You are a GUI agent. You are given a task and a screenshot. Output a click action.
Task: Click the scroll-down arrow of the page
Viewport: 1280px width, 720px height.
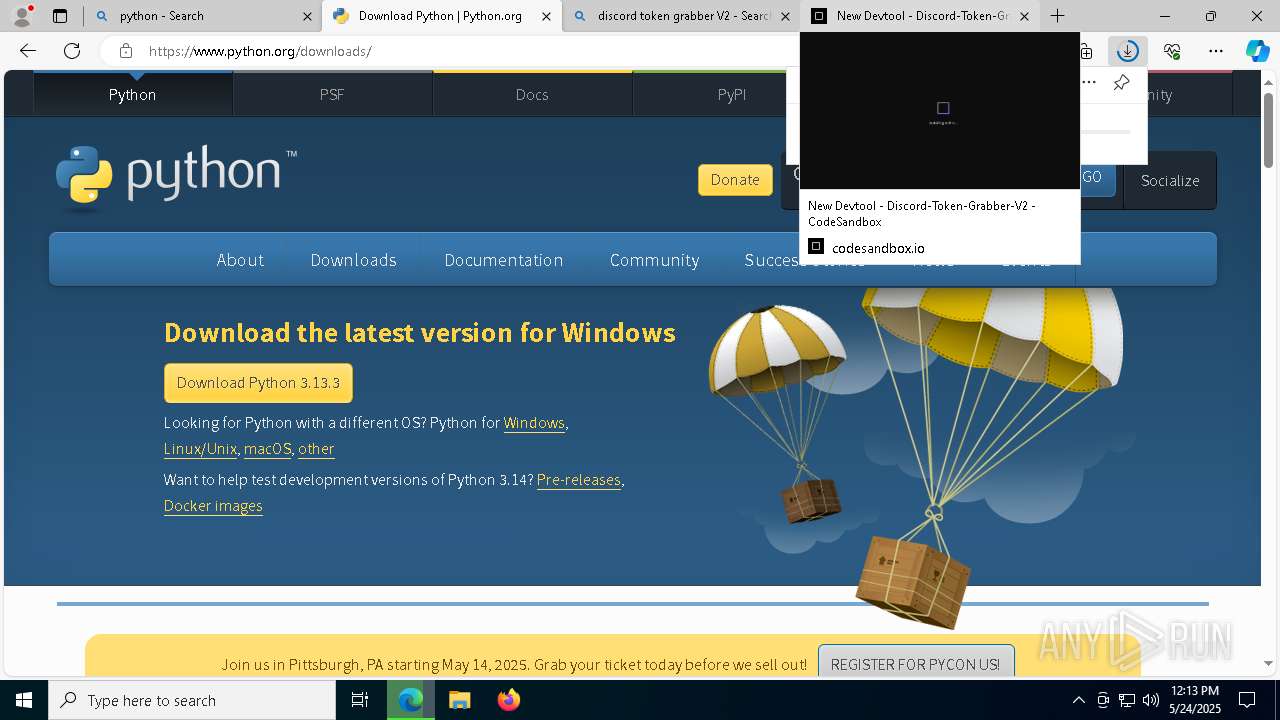pyautogui.click(x=1268, y=662)
